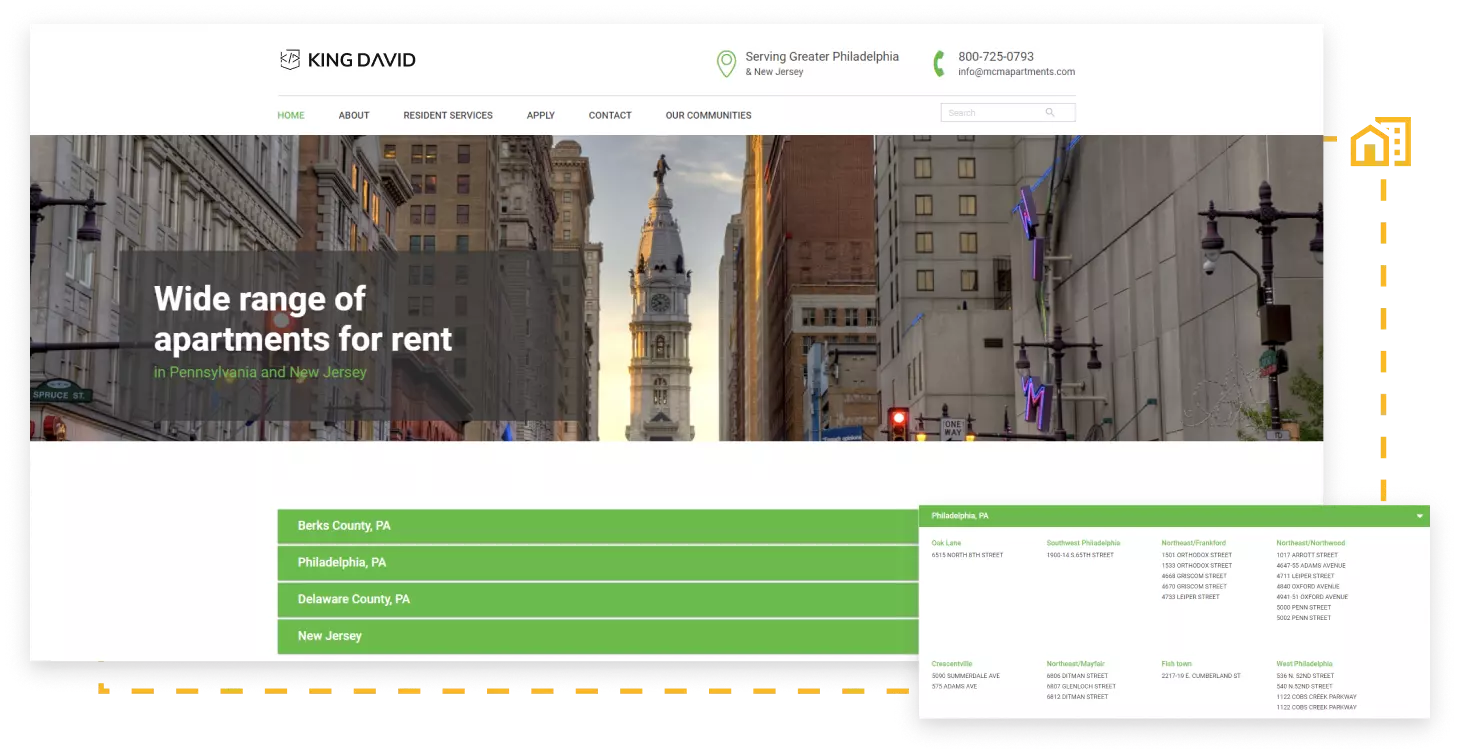Image resolution: width=1460 pixels, height=755 pixels.
Task: Click the yellow building house icon
Action: [x=1380, y=142]
